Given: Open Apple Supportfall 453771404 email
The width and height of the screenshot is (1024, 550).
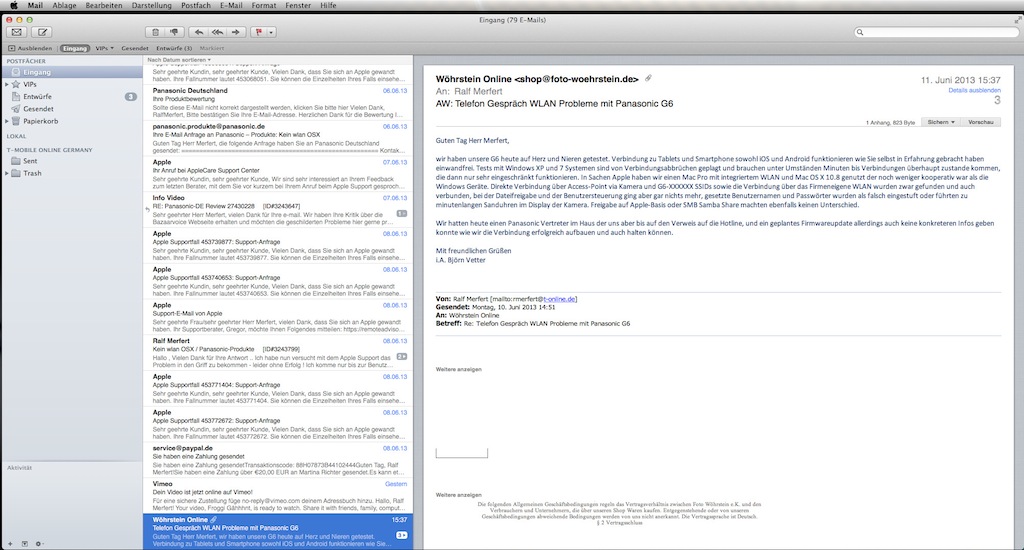Looking at the screenshot, I should 278,389.
